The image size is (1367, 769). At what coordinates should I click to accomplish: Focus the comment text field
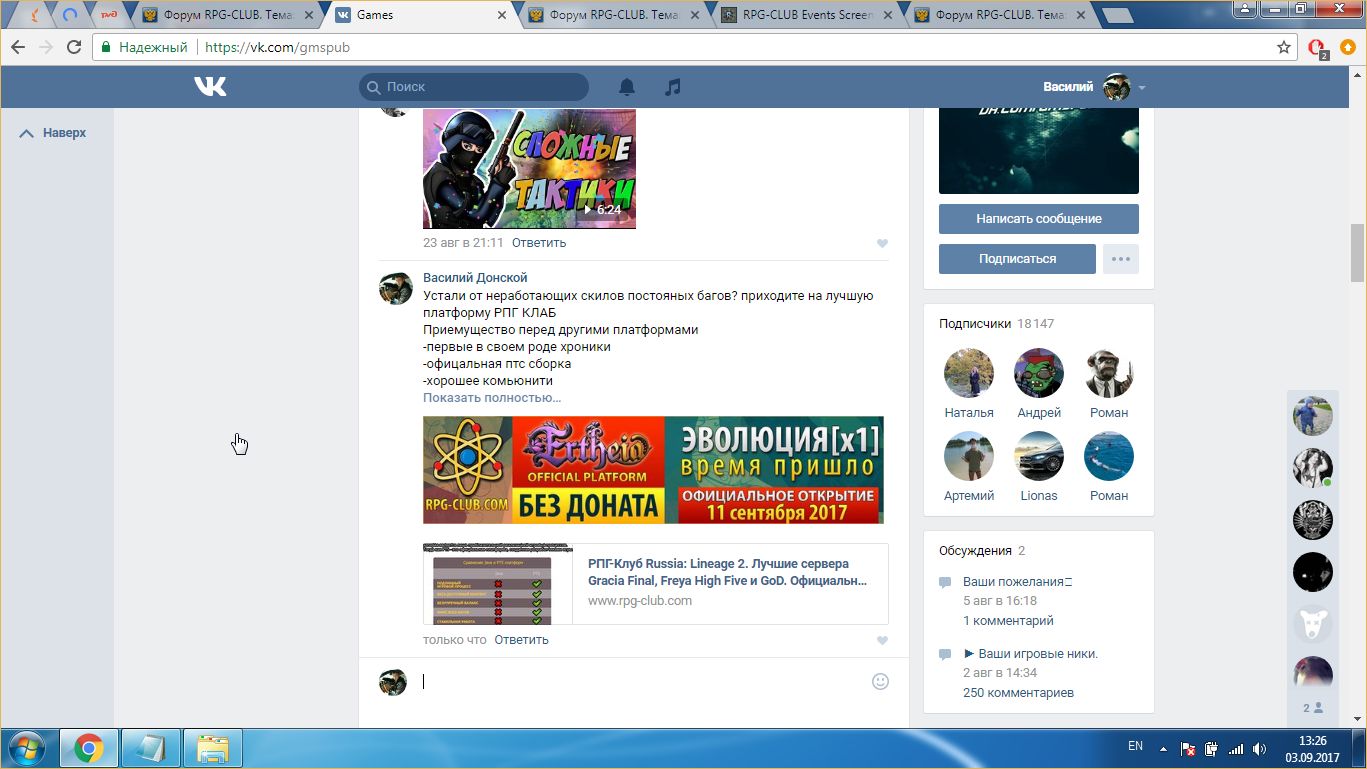[x=640, y=681]
